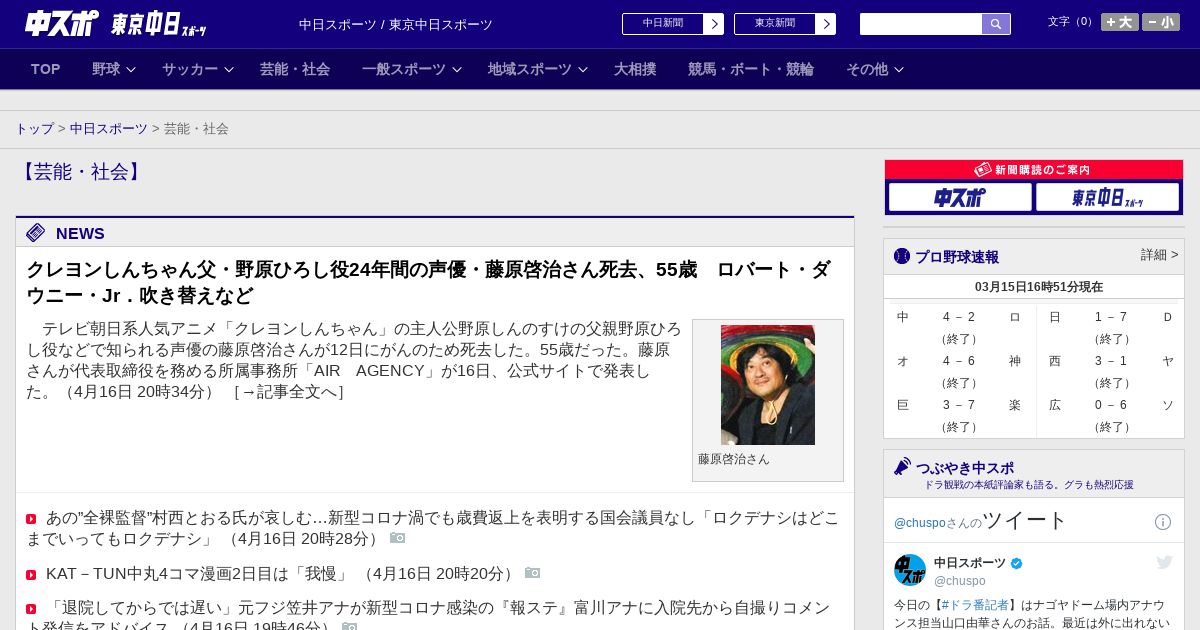Click 中日スポーツ breadcrumb link
Viewport: 1200px width, 630px height.
[x=109, y=129]
